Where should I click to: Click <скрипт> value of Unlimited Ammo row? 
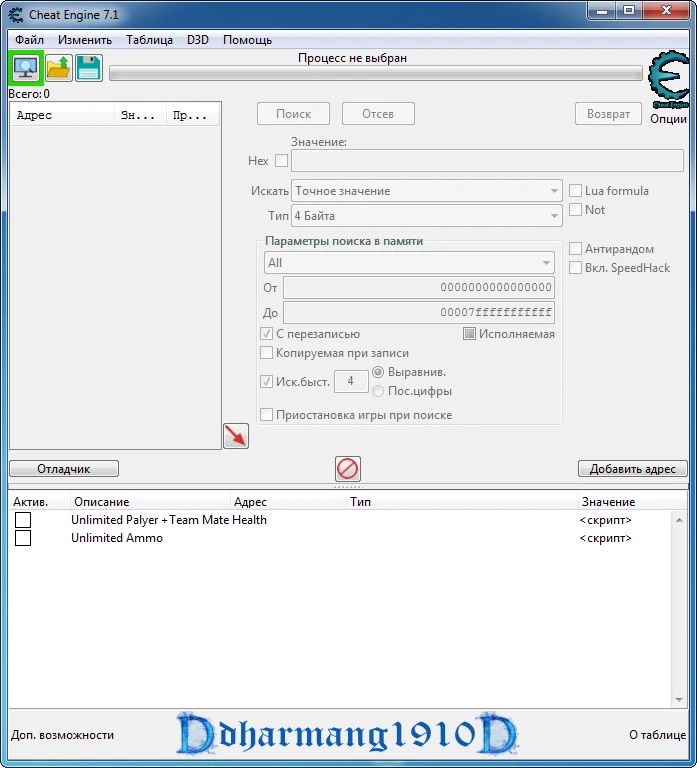click(x=605, y=538)
